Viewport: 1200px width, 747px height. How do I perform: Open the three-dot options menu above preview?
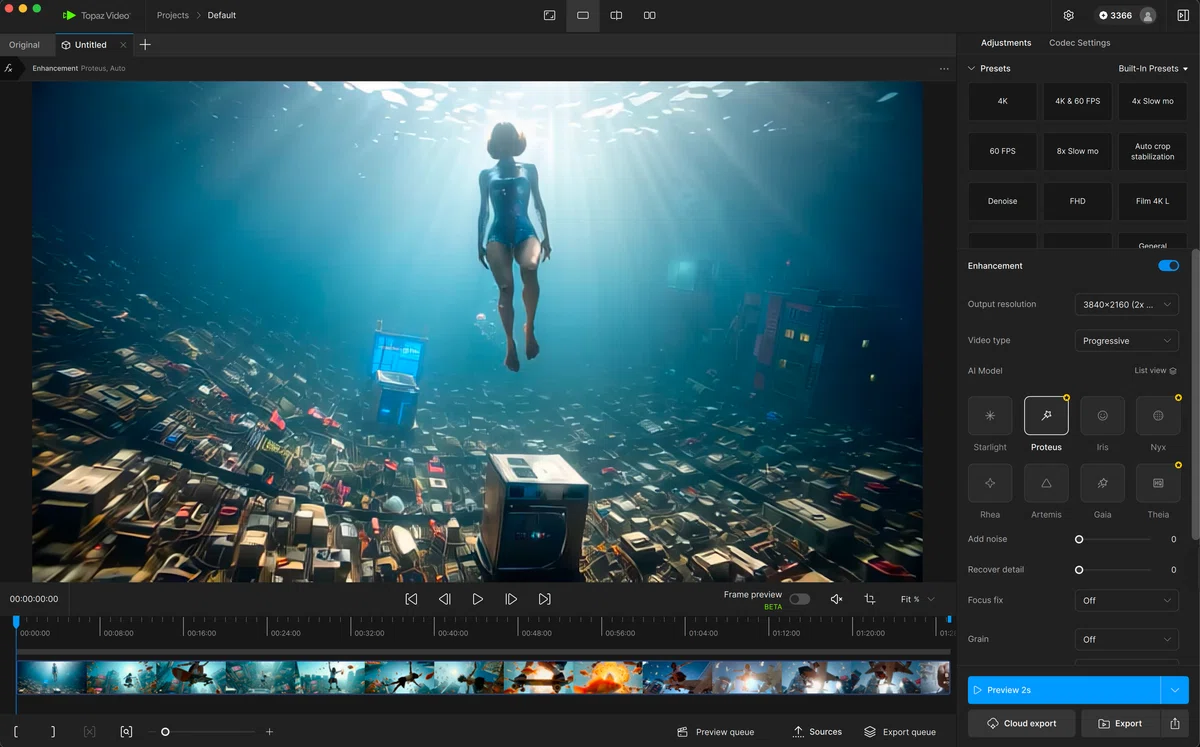click(x=944, y=69)
